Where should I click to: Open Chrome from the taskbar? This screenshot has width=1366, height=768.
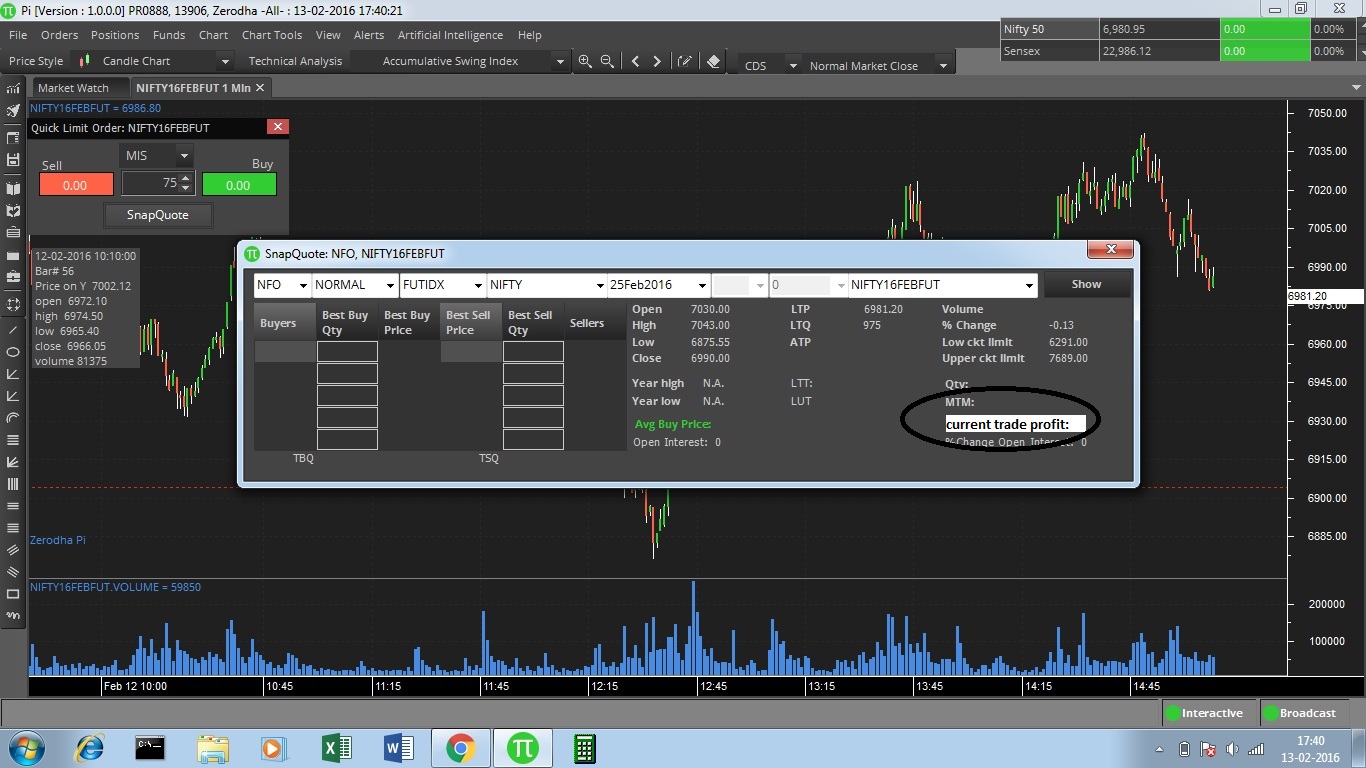tap(460, 748)
